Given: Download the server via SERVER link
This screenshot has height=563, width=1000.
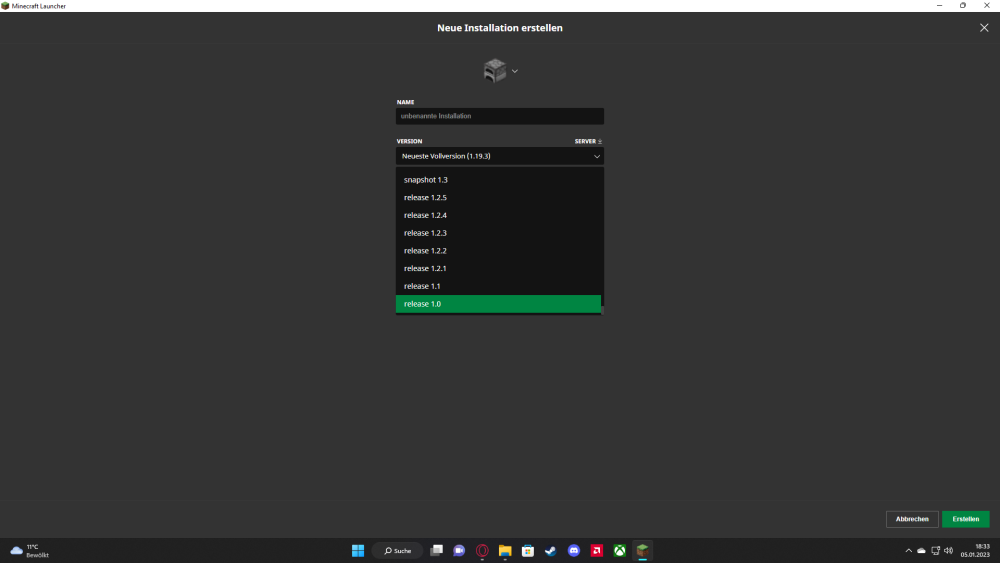Looking at the screenshot, I should (x=588, y=142).
